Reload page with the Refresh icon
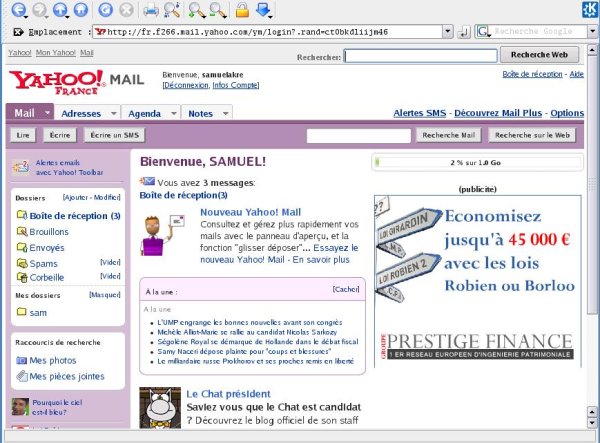The height and width of the screenshot is (443, 600). (105, 10)
